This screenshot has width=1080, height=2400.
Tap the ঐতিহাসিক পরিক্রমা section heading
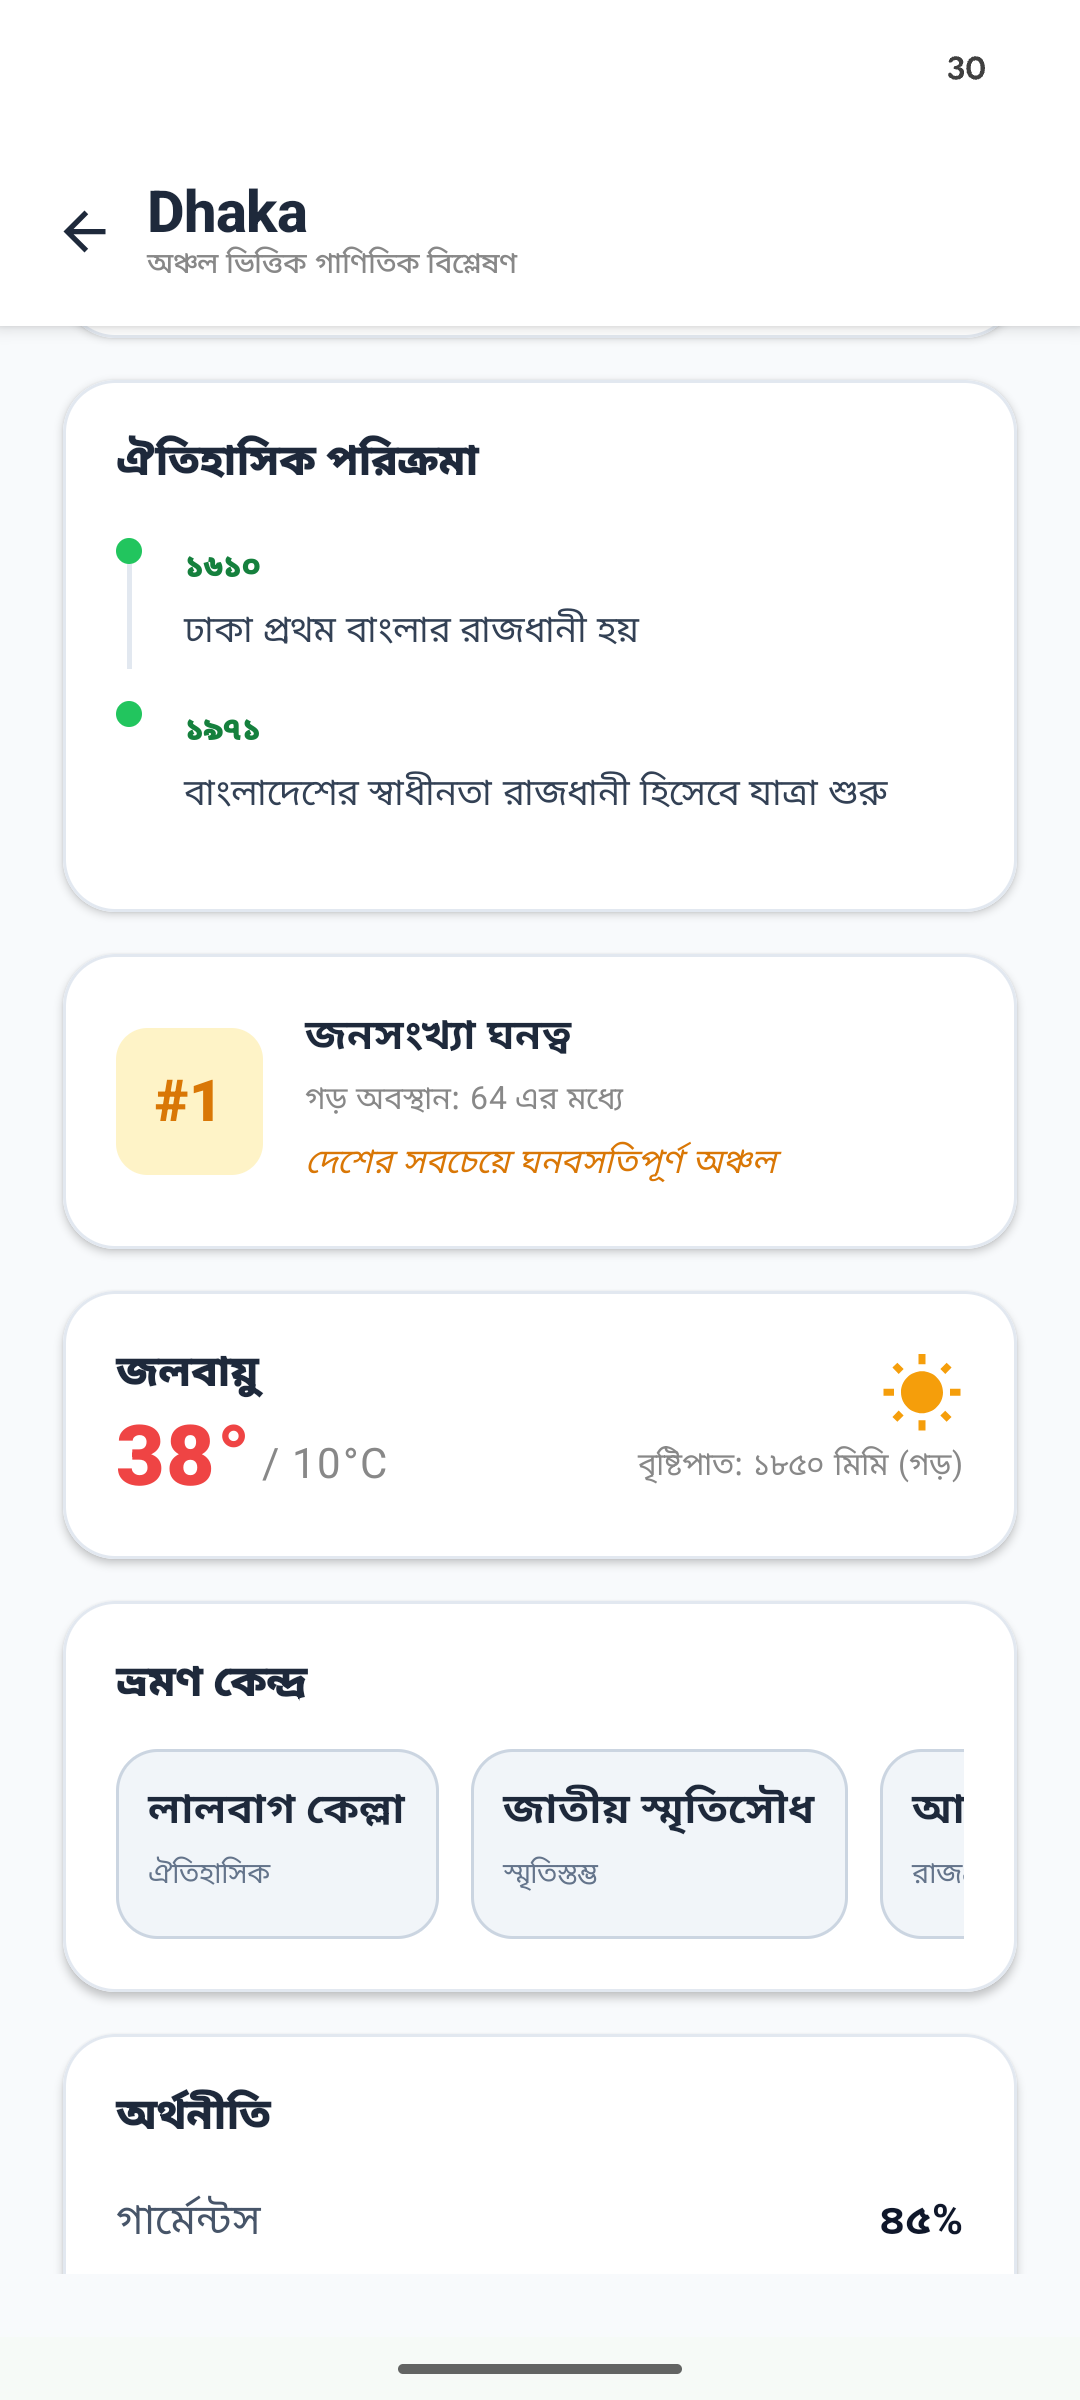(298, 461)
